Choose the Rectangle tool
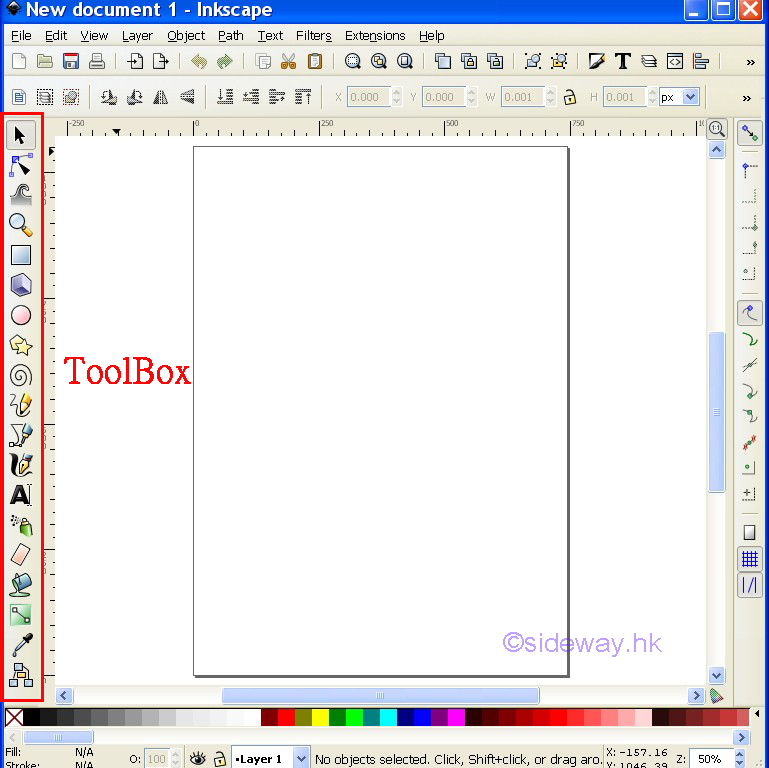The image size is (769, 768). [x=21, y=255]
